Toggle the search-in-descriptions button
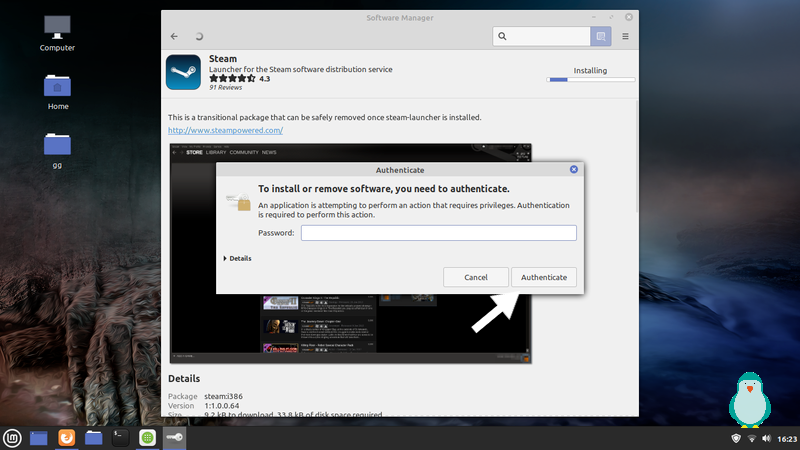 click(x=601, y=36)
